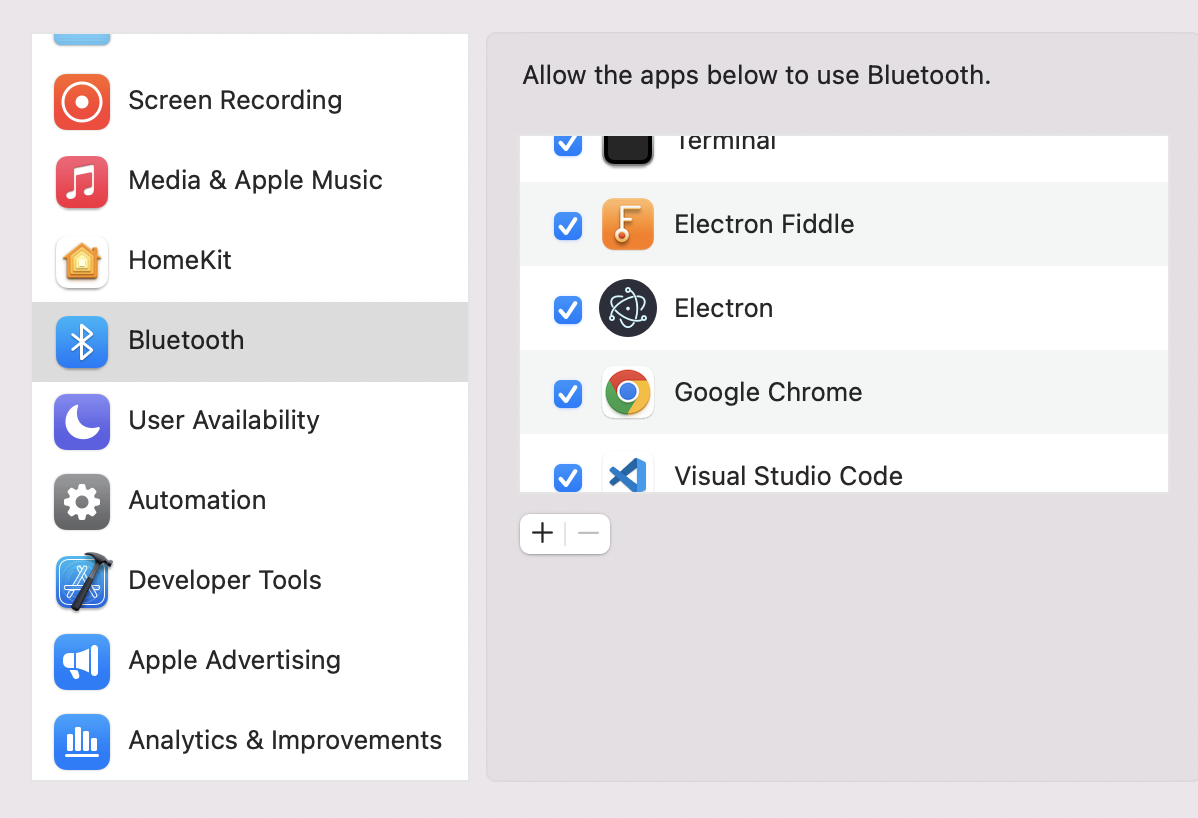Screen dimensions: 1198x818
Task: Select the User Availability moon icon
Action: coord(81,422)
